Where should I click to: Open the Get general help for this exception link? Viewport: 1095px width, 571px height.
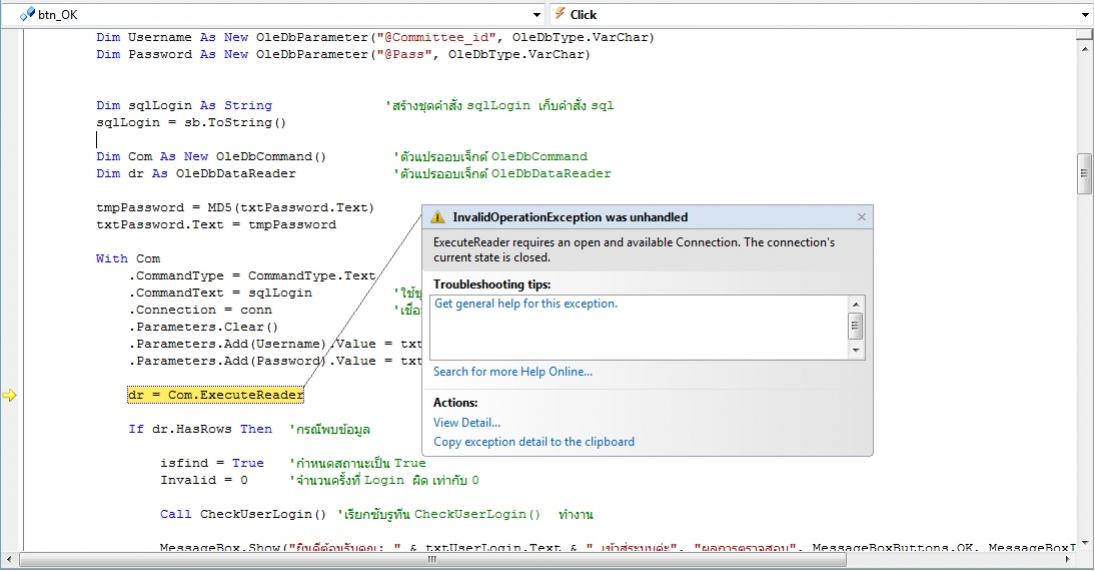526,303
